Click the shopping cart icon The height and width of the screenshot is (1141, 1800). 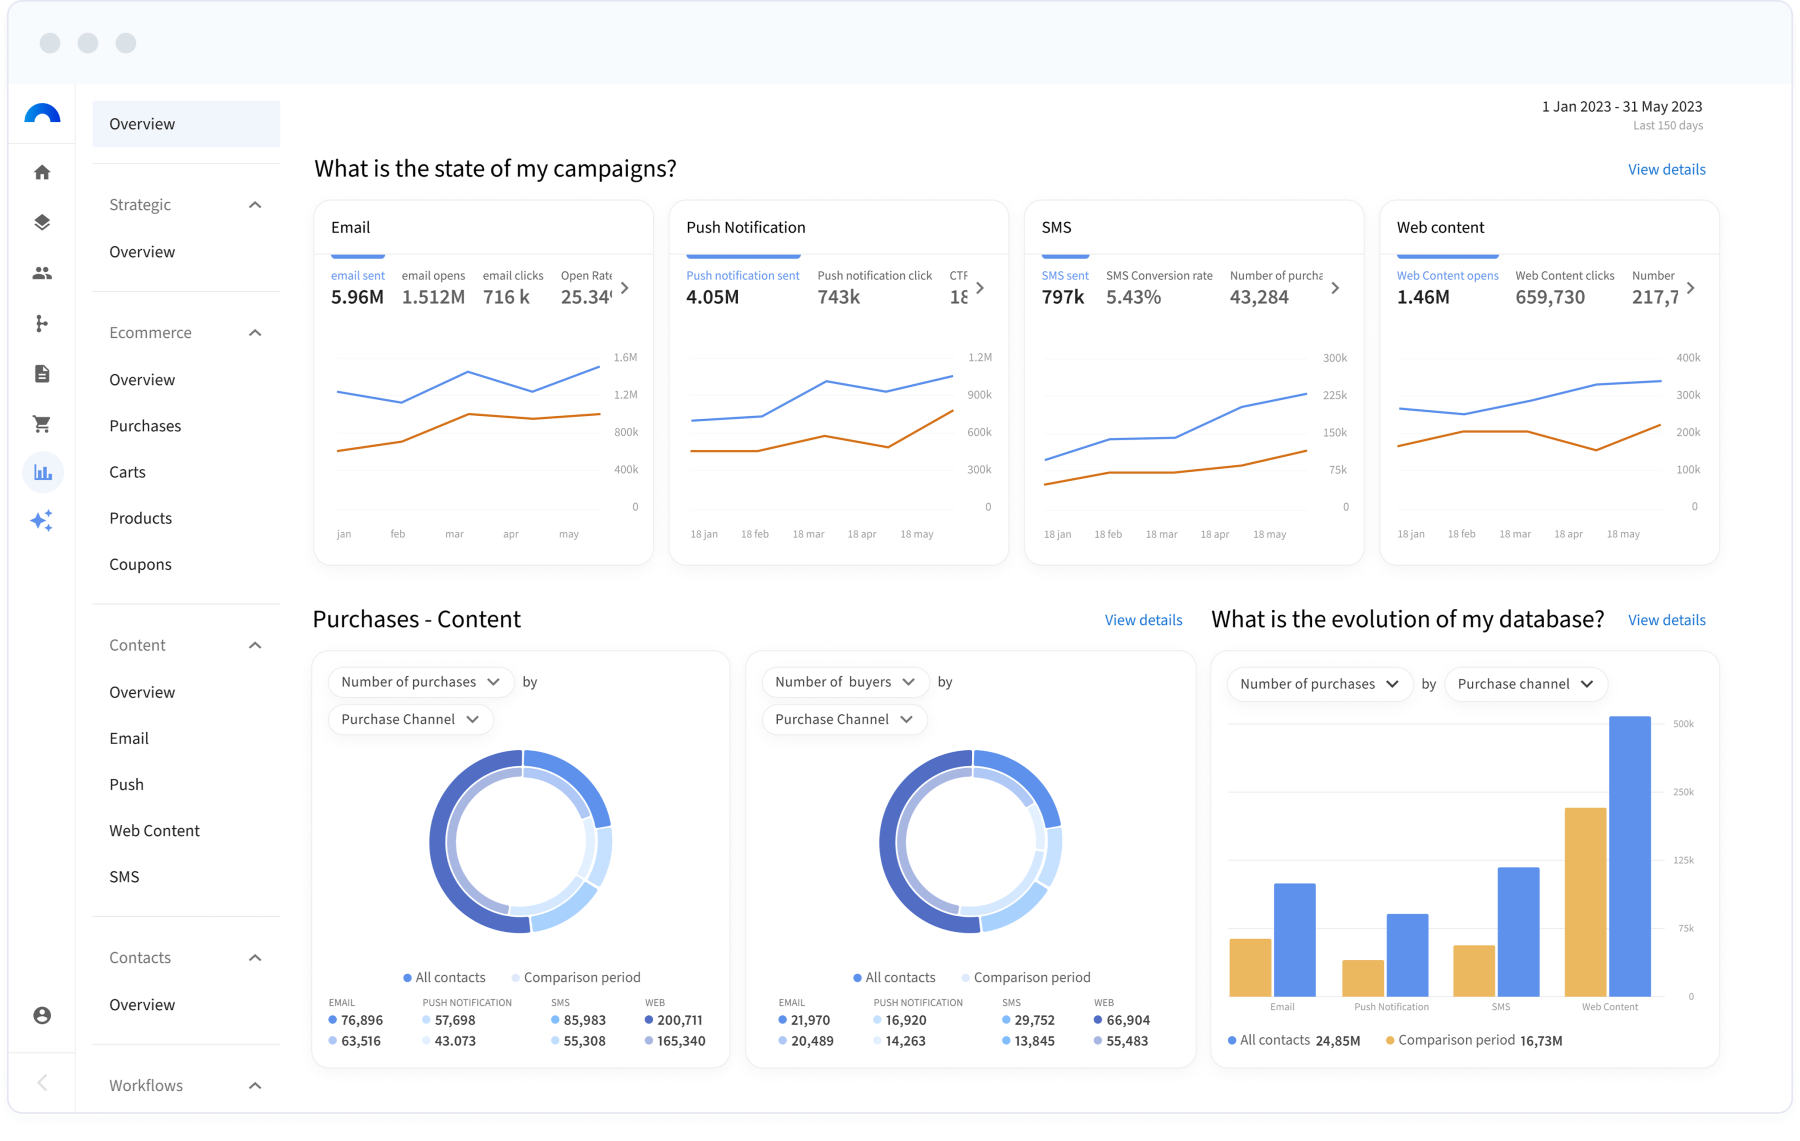pyautogui.click(x=42, y=424)
